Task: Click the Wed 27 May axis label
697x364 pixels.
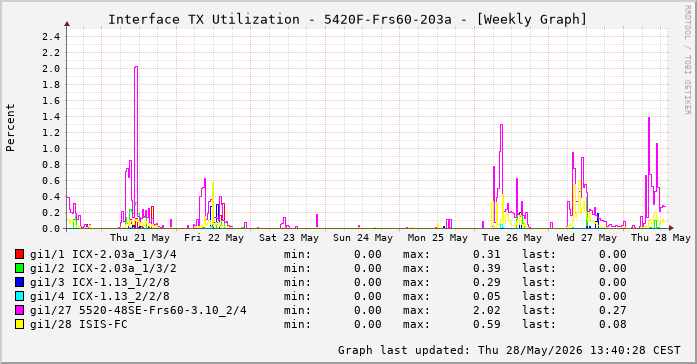Action: point(586,238)
